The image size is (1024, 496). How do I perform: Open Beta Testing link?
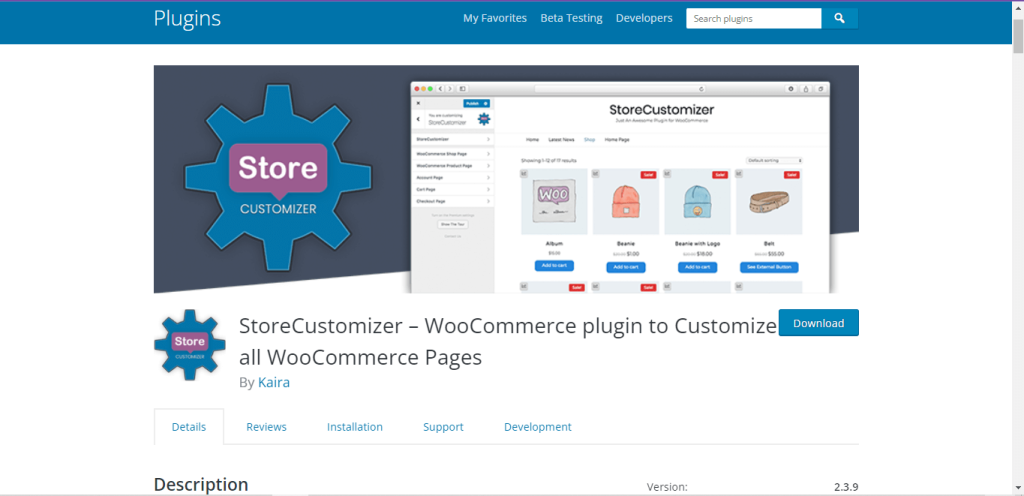point(571,18)
